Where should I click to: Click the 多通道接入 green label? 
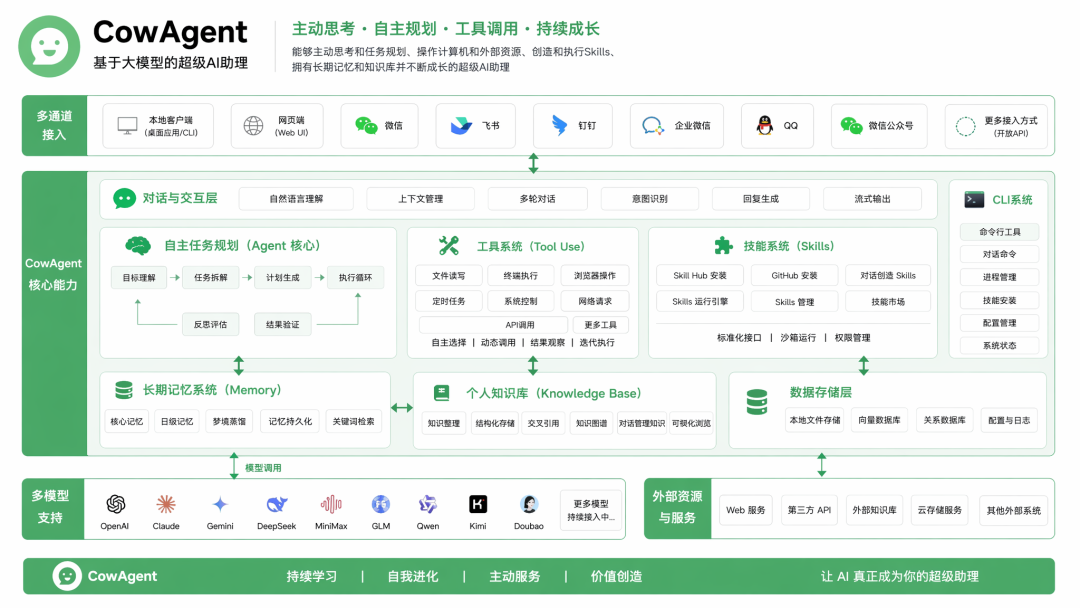tap(54, 125)
